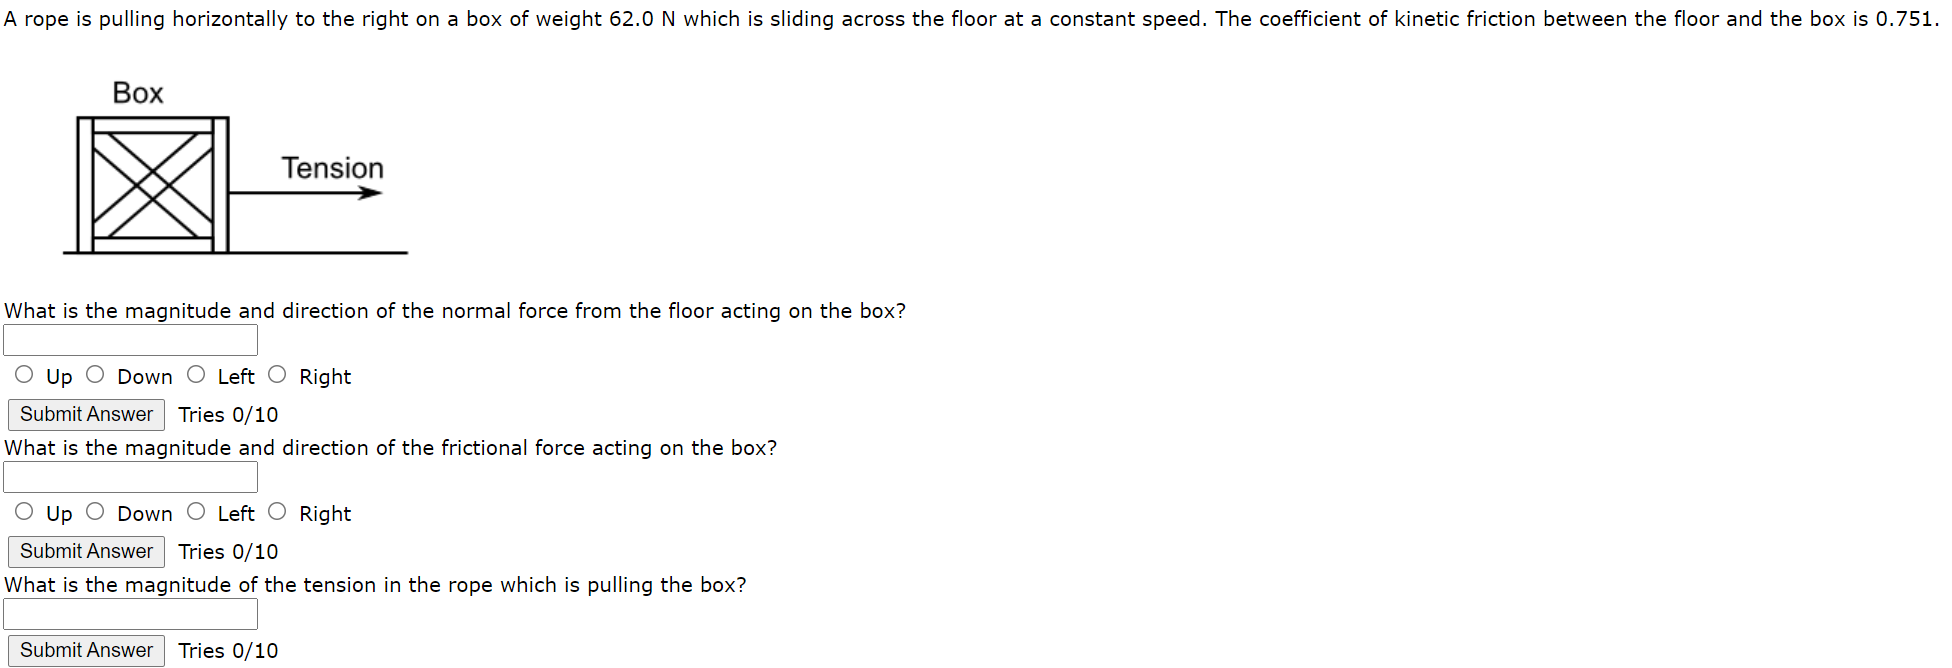Select "Left" for the frictional force direction
1952x668 pixels.
point(197,511)
